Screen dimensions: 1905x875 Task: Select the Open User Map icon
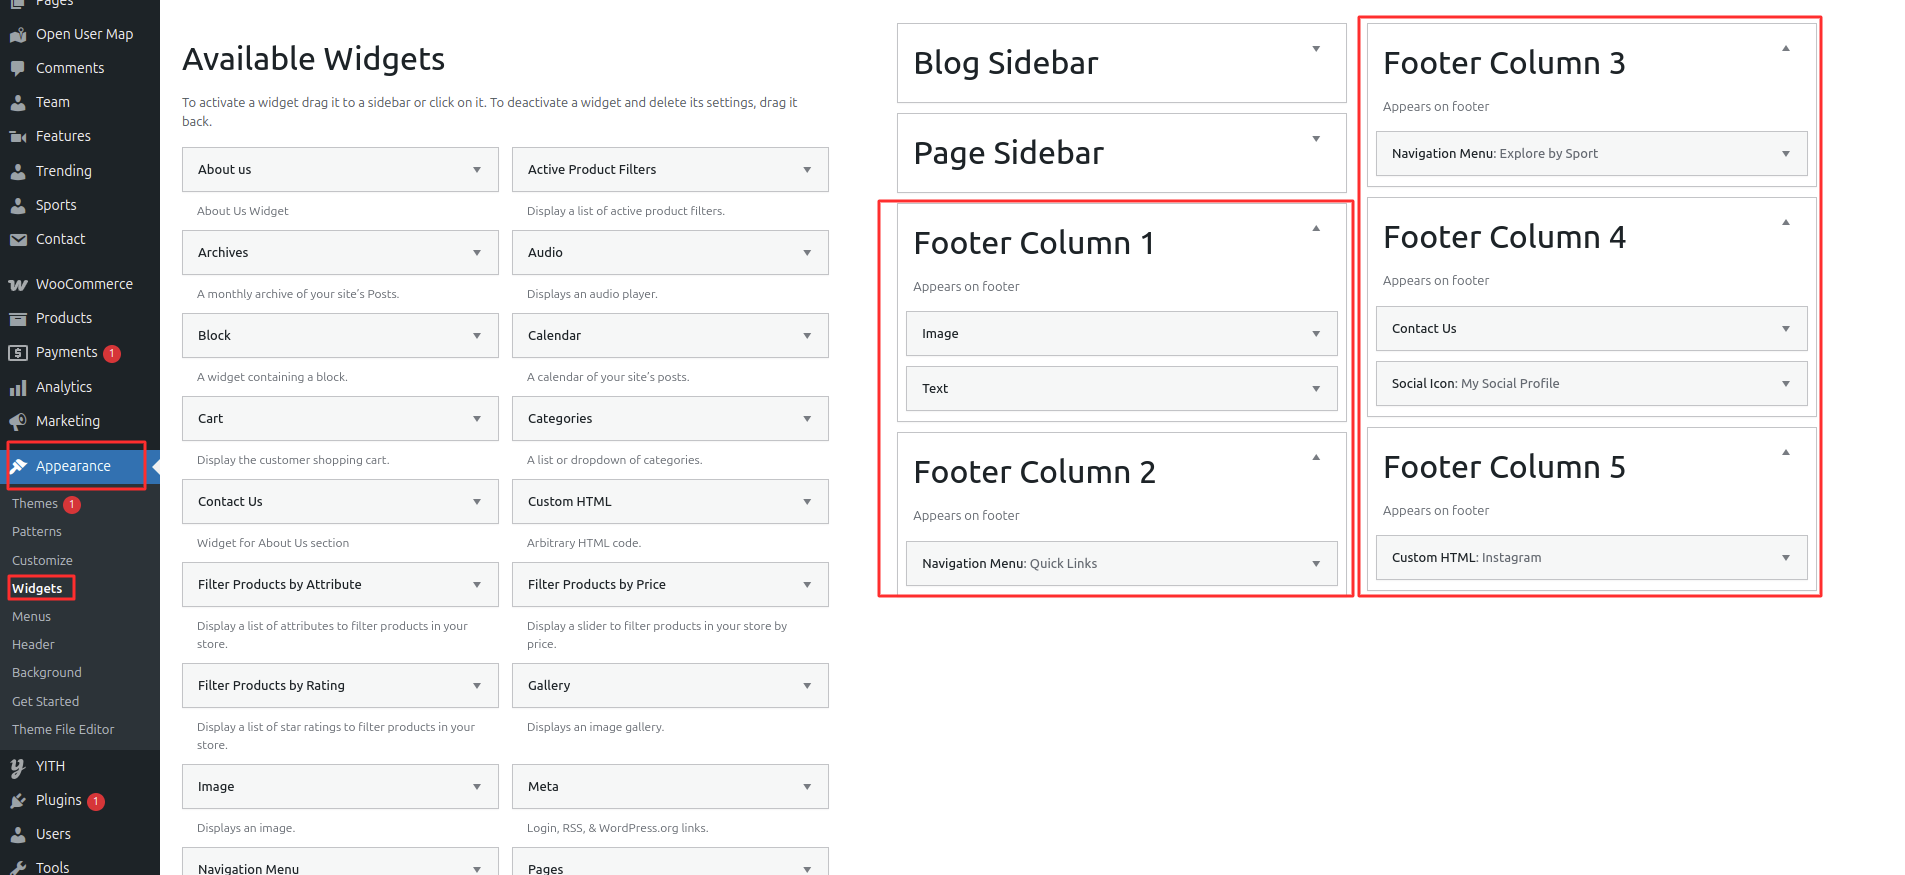point(18,33)
